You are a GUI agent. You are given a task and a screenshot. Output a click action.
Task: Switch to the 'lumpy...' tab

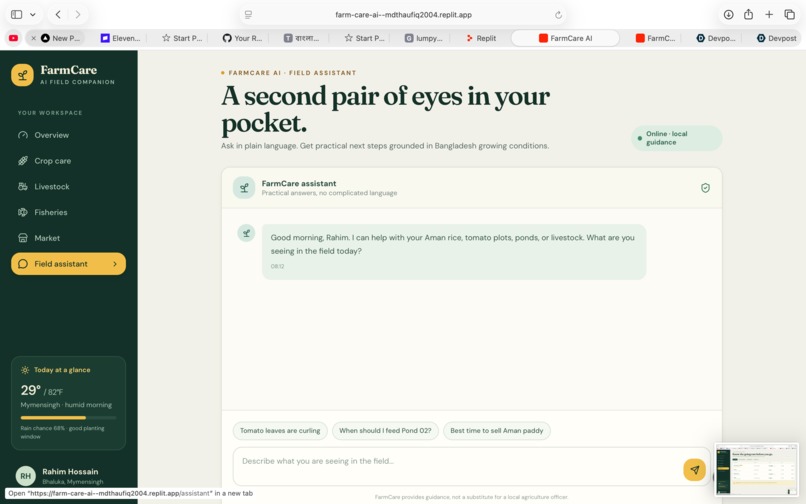coord(424,38)
